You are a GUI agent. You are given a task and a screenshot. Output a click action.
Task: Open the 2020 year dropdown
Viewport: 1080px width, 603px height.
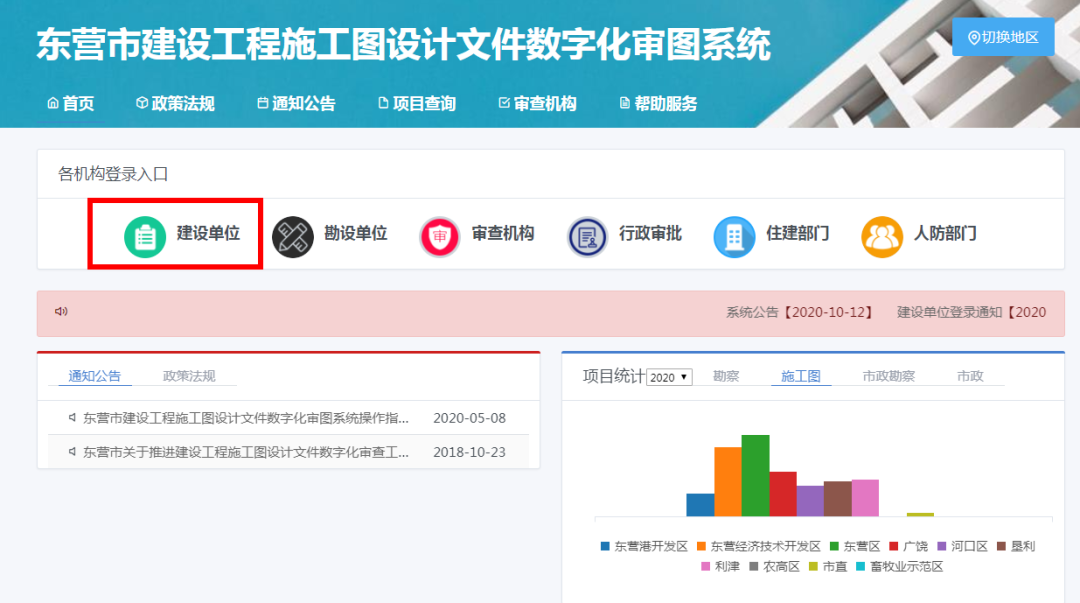click(669, 377)
